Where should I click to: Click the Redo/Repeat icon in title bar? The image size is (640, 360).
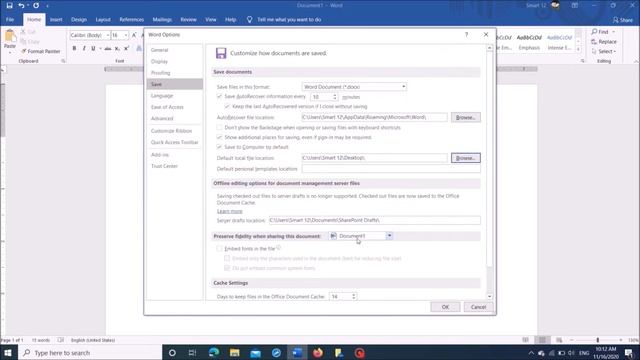36,5
